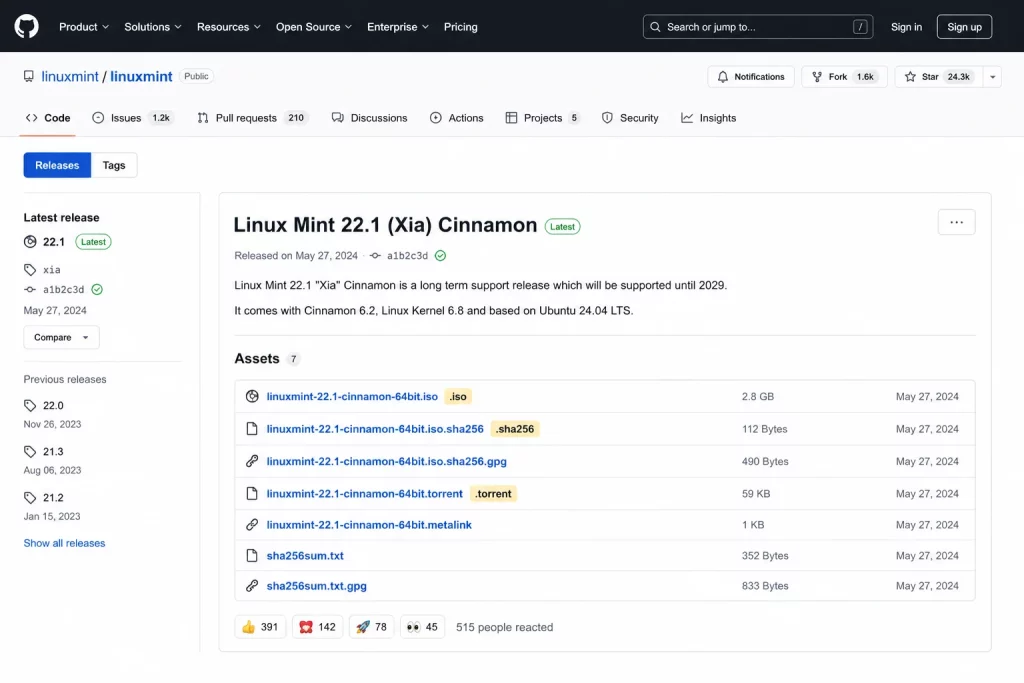
Task: Click the file icon beside the torrent asset
Action: click(x=252, y=494)
